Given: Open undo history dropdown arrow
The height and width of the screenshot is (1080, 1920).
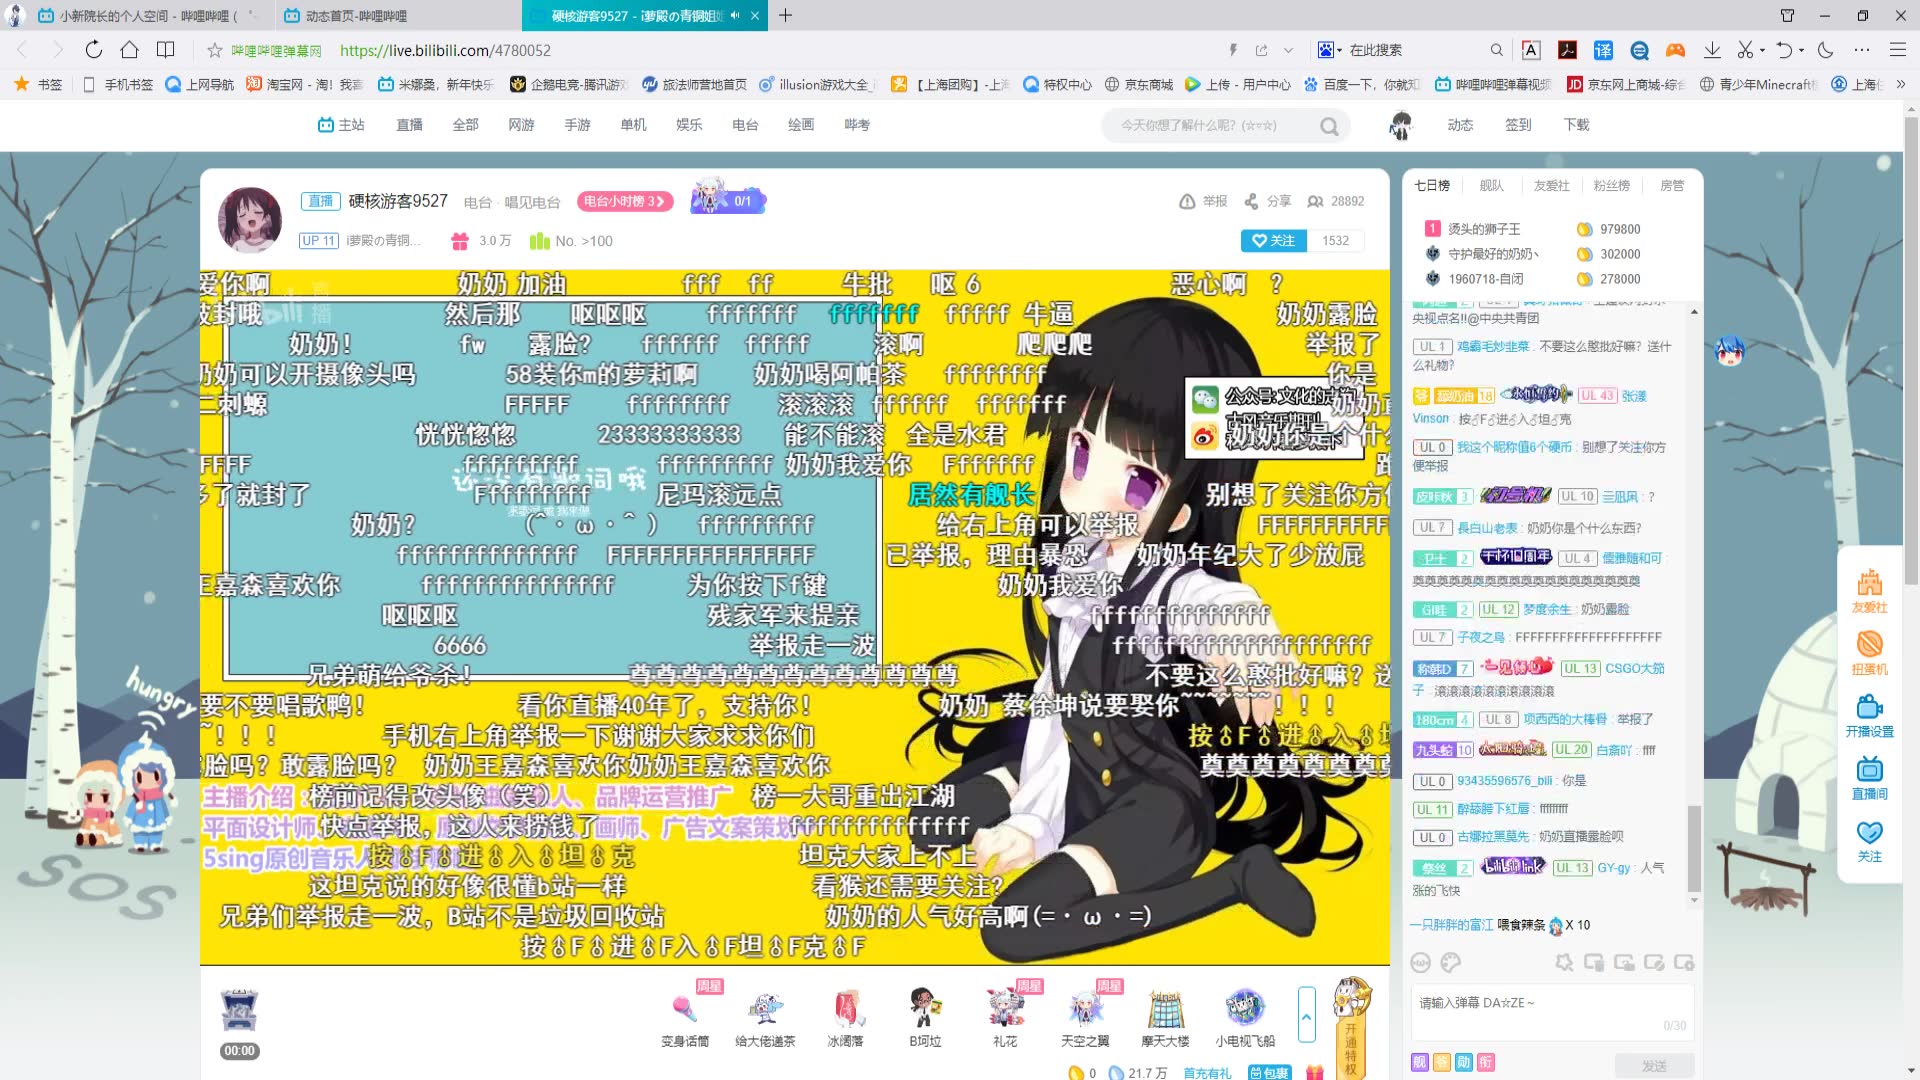Looking at the screenshot, I should pos(1801,50).
